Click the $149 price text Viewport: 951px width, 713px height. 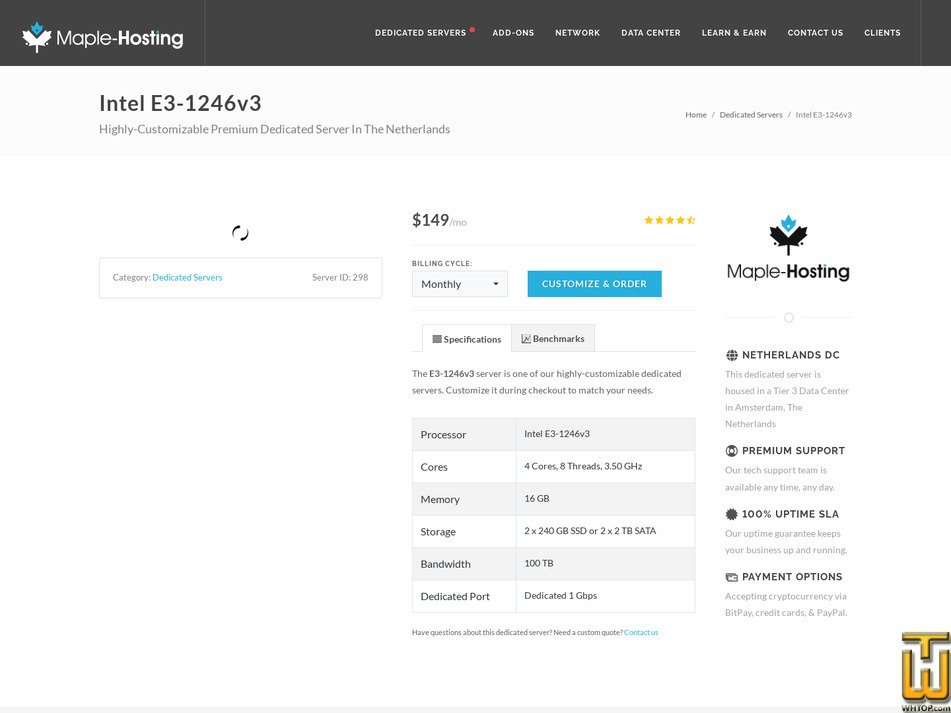(431, 220)
